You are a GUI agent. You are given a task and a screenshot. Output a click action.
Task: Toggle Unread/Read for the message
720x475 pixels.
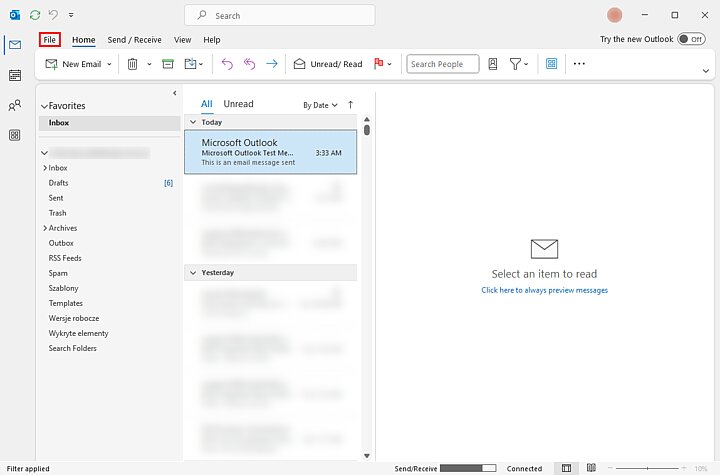point(328,64)
